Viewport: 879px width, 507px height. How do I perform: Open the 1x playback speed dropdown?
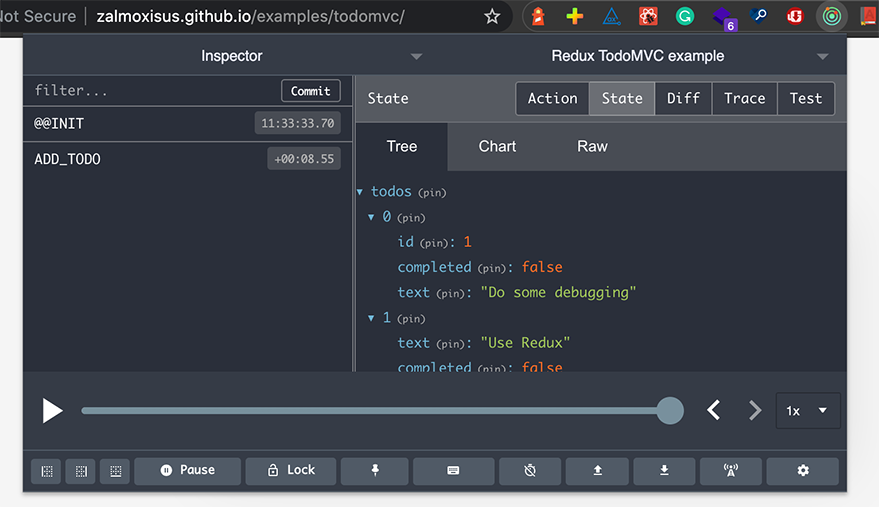pos(807,411)
